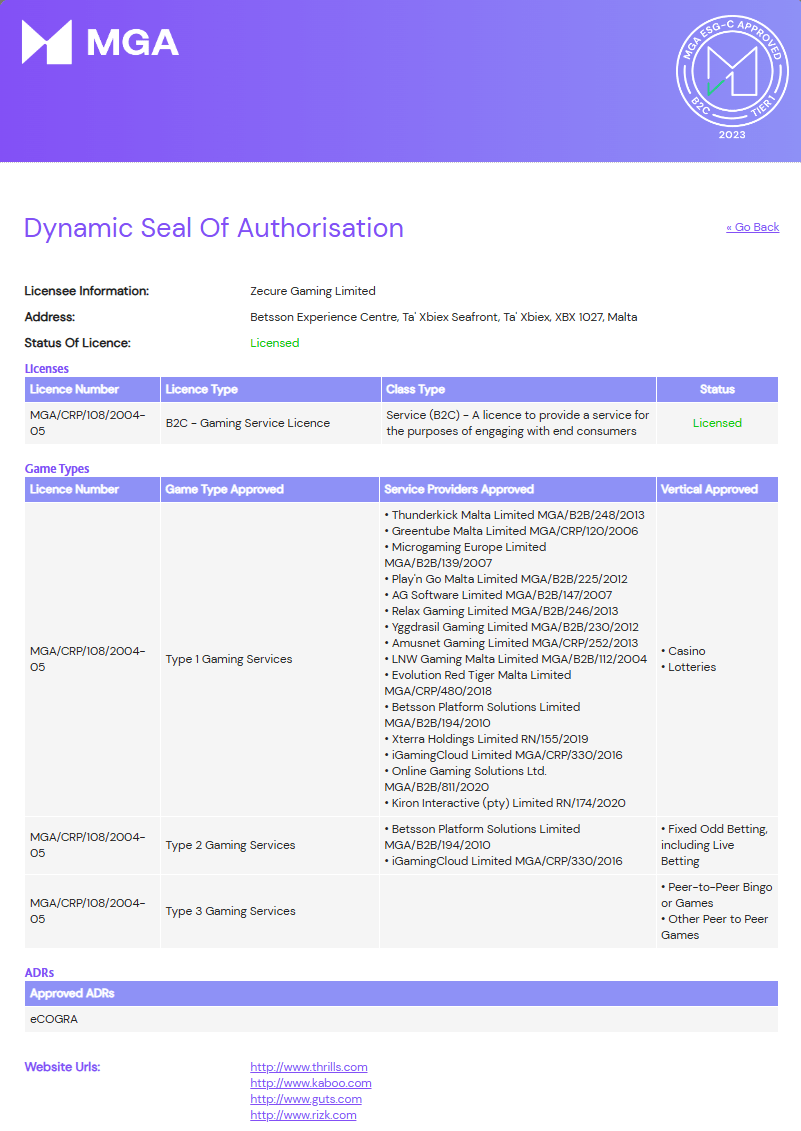
Task: Click the MGA logo in the header
Action: coord(100,42)
